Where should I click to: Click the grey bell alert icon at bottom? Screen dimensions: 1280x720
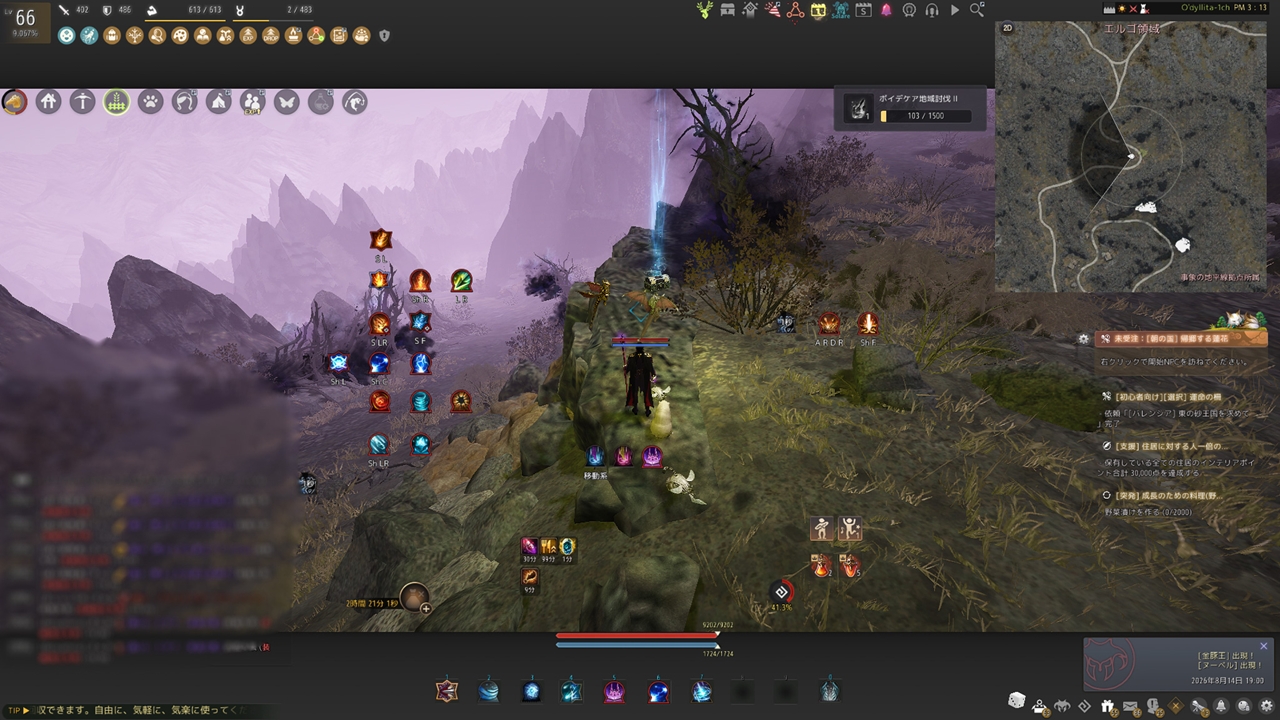pos(1221,706)
